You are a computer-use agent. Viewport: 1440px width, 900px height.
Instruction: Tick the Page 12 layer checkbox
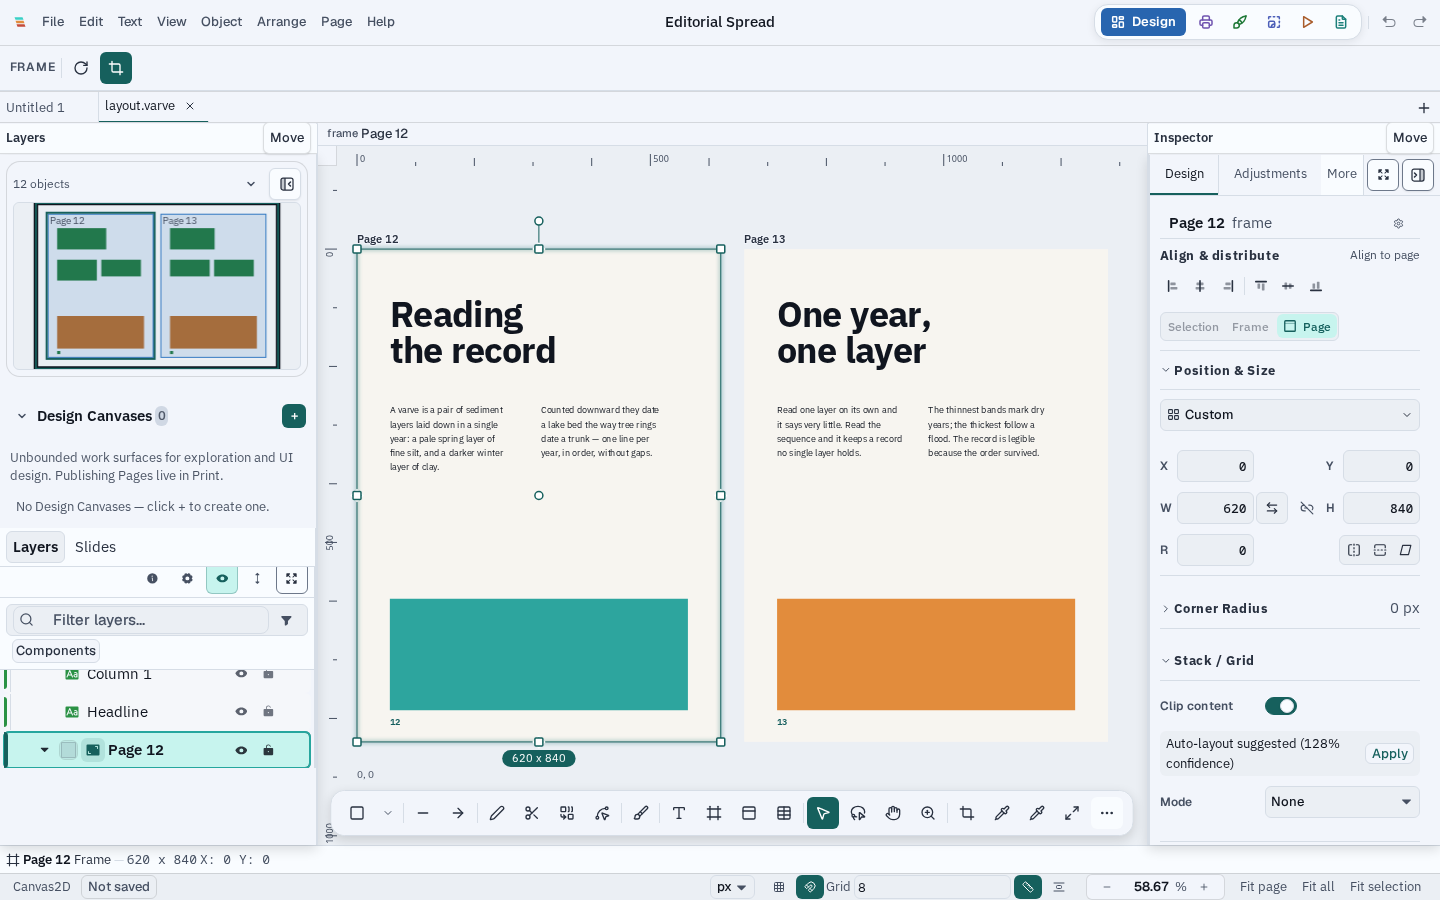pos(68,750)
